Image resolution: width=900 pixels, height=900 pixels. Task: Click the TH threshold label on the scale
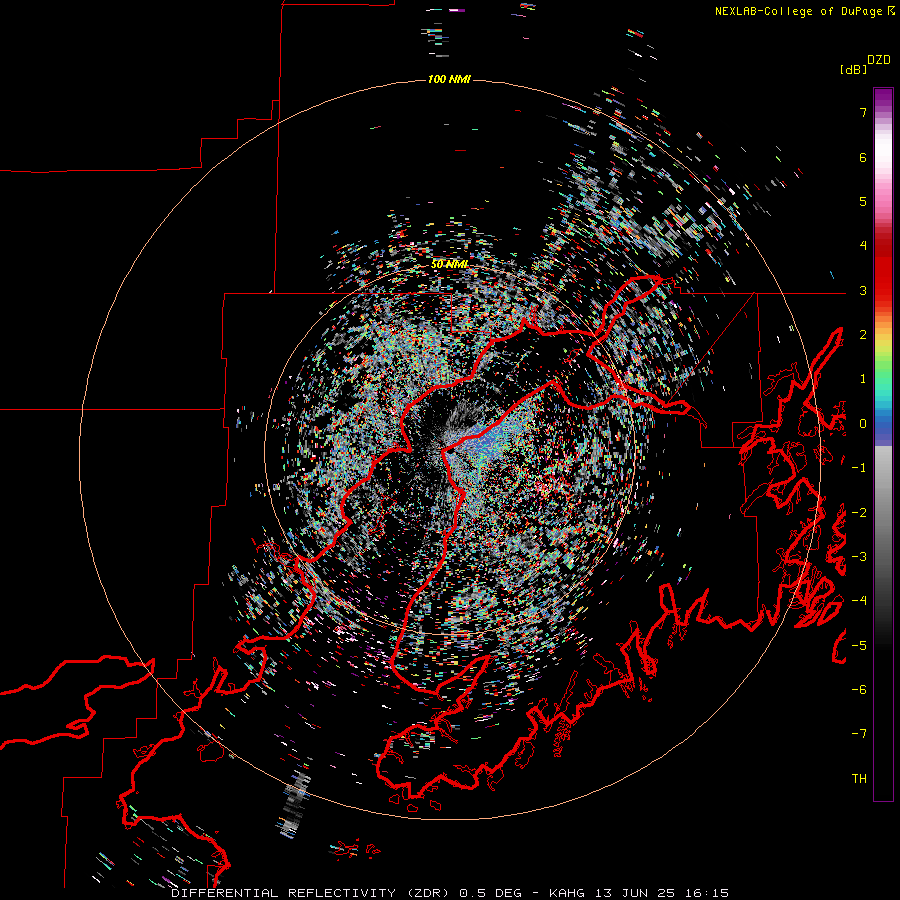[859, 779]
